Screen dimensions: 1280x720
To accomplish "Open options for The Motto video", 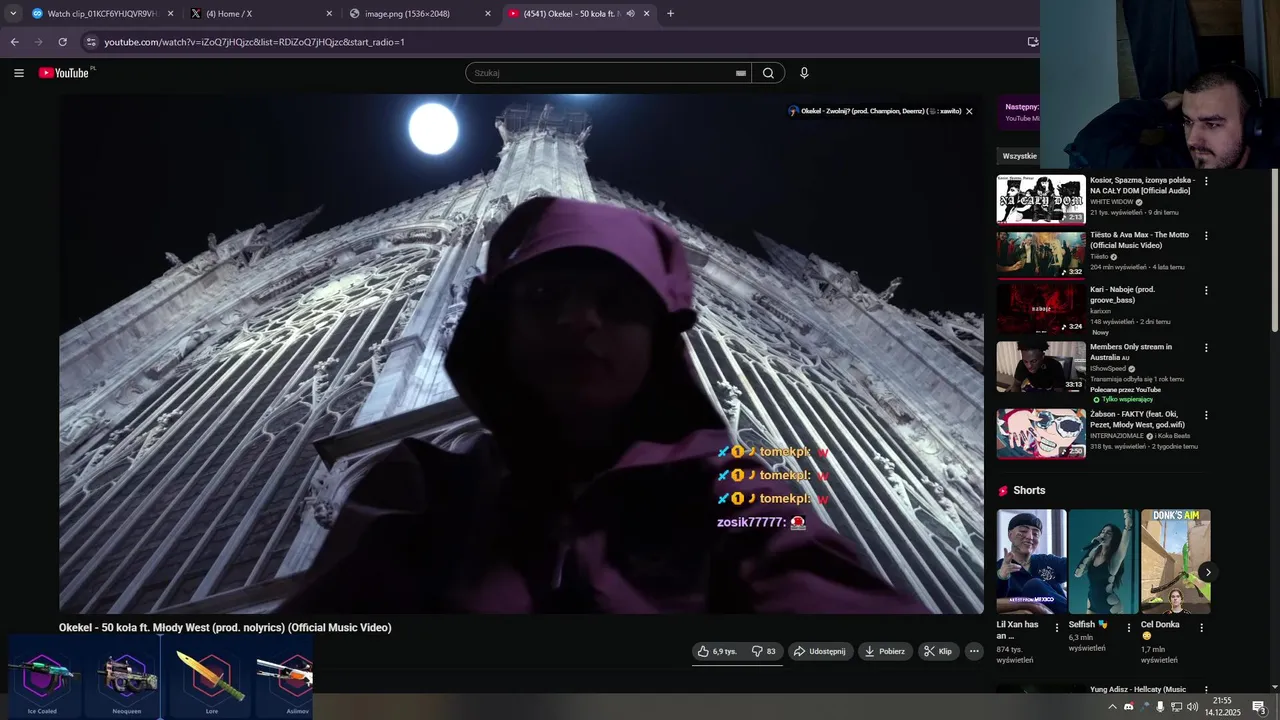I will 1206,236.
